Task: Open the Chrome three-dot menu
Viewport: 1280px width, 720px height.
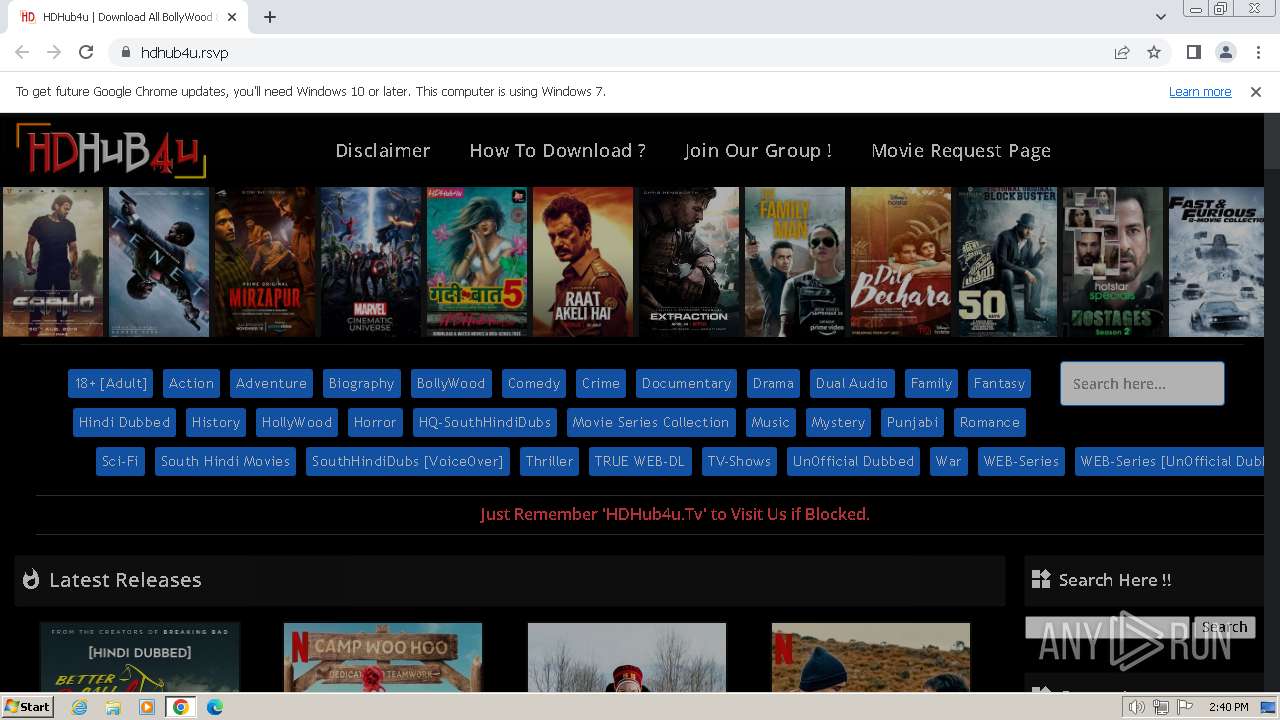Action: [x=1257, y=52]
